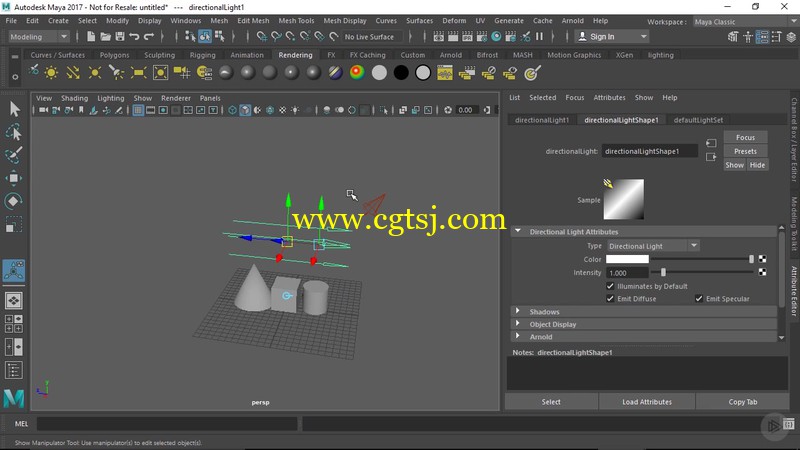Select the defaultLightSet attribute tab
The width and height of the screenshot is (800, 450).
coord(698,120)
